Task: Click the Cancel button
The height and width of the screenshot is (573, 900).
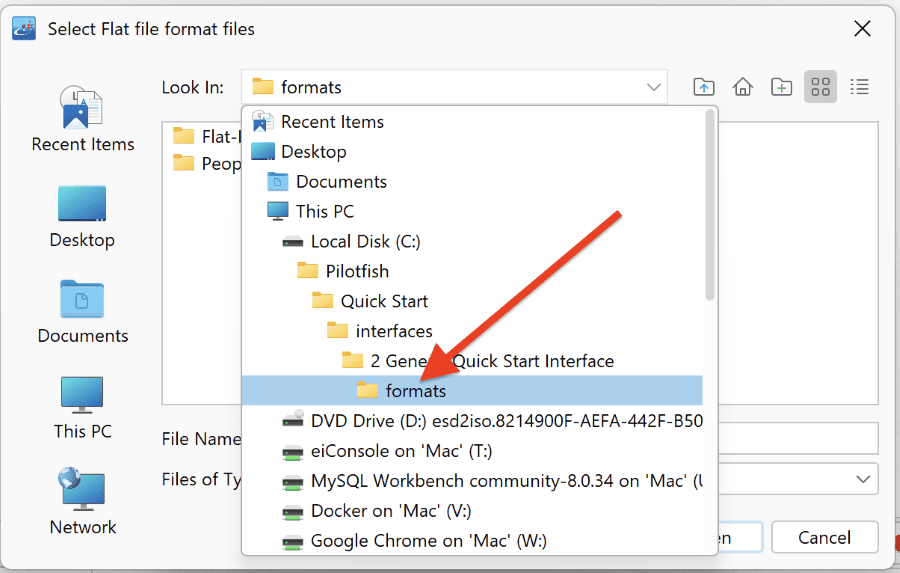Action: [x=825, y=537]
